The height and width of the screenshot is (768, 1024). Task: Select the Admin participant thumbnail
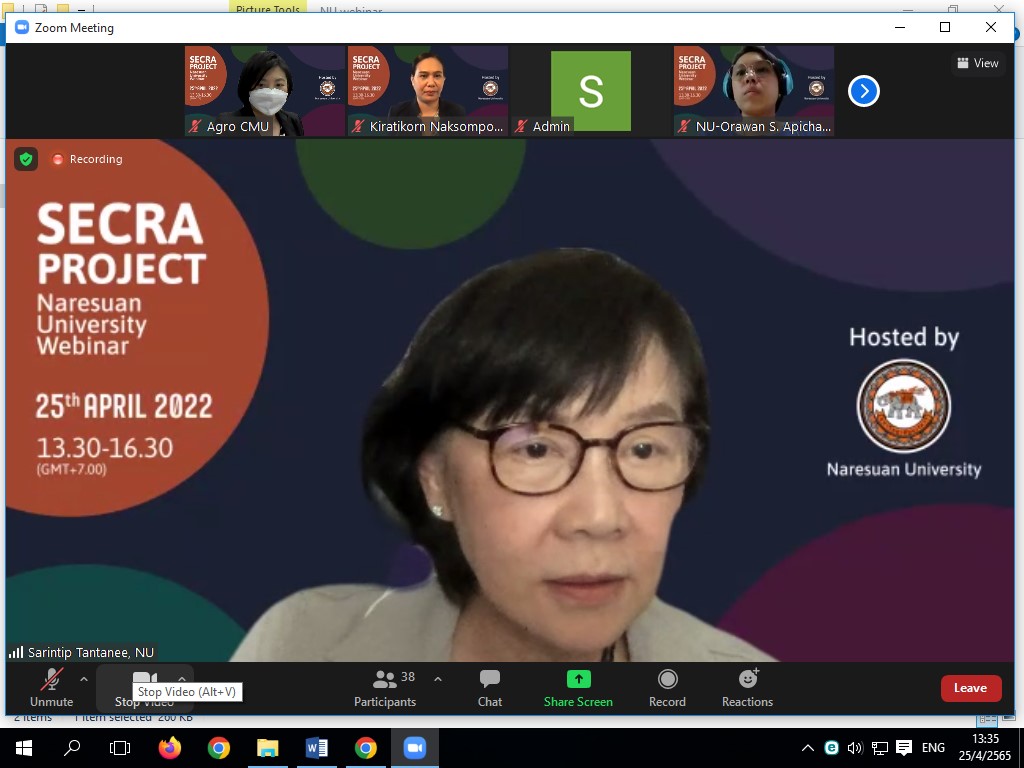coord(590,91)
